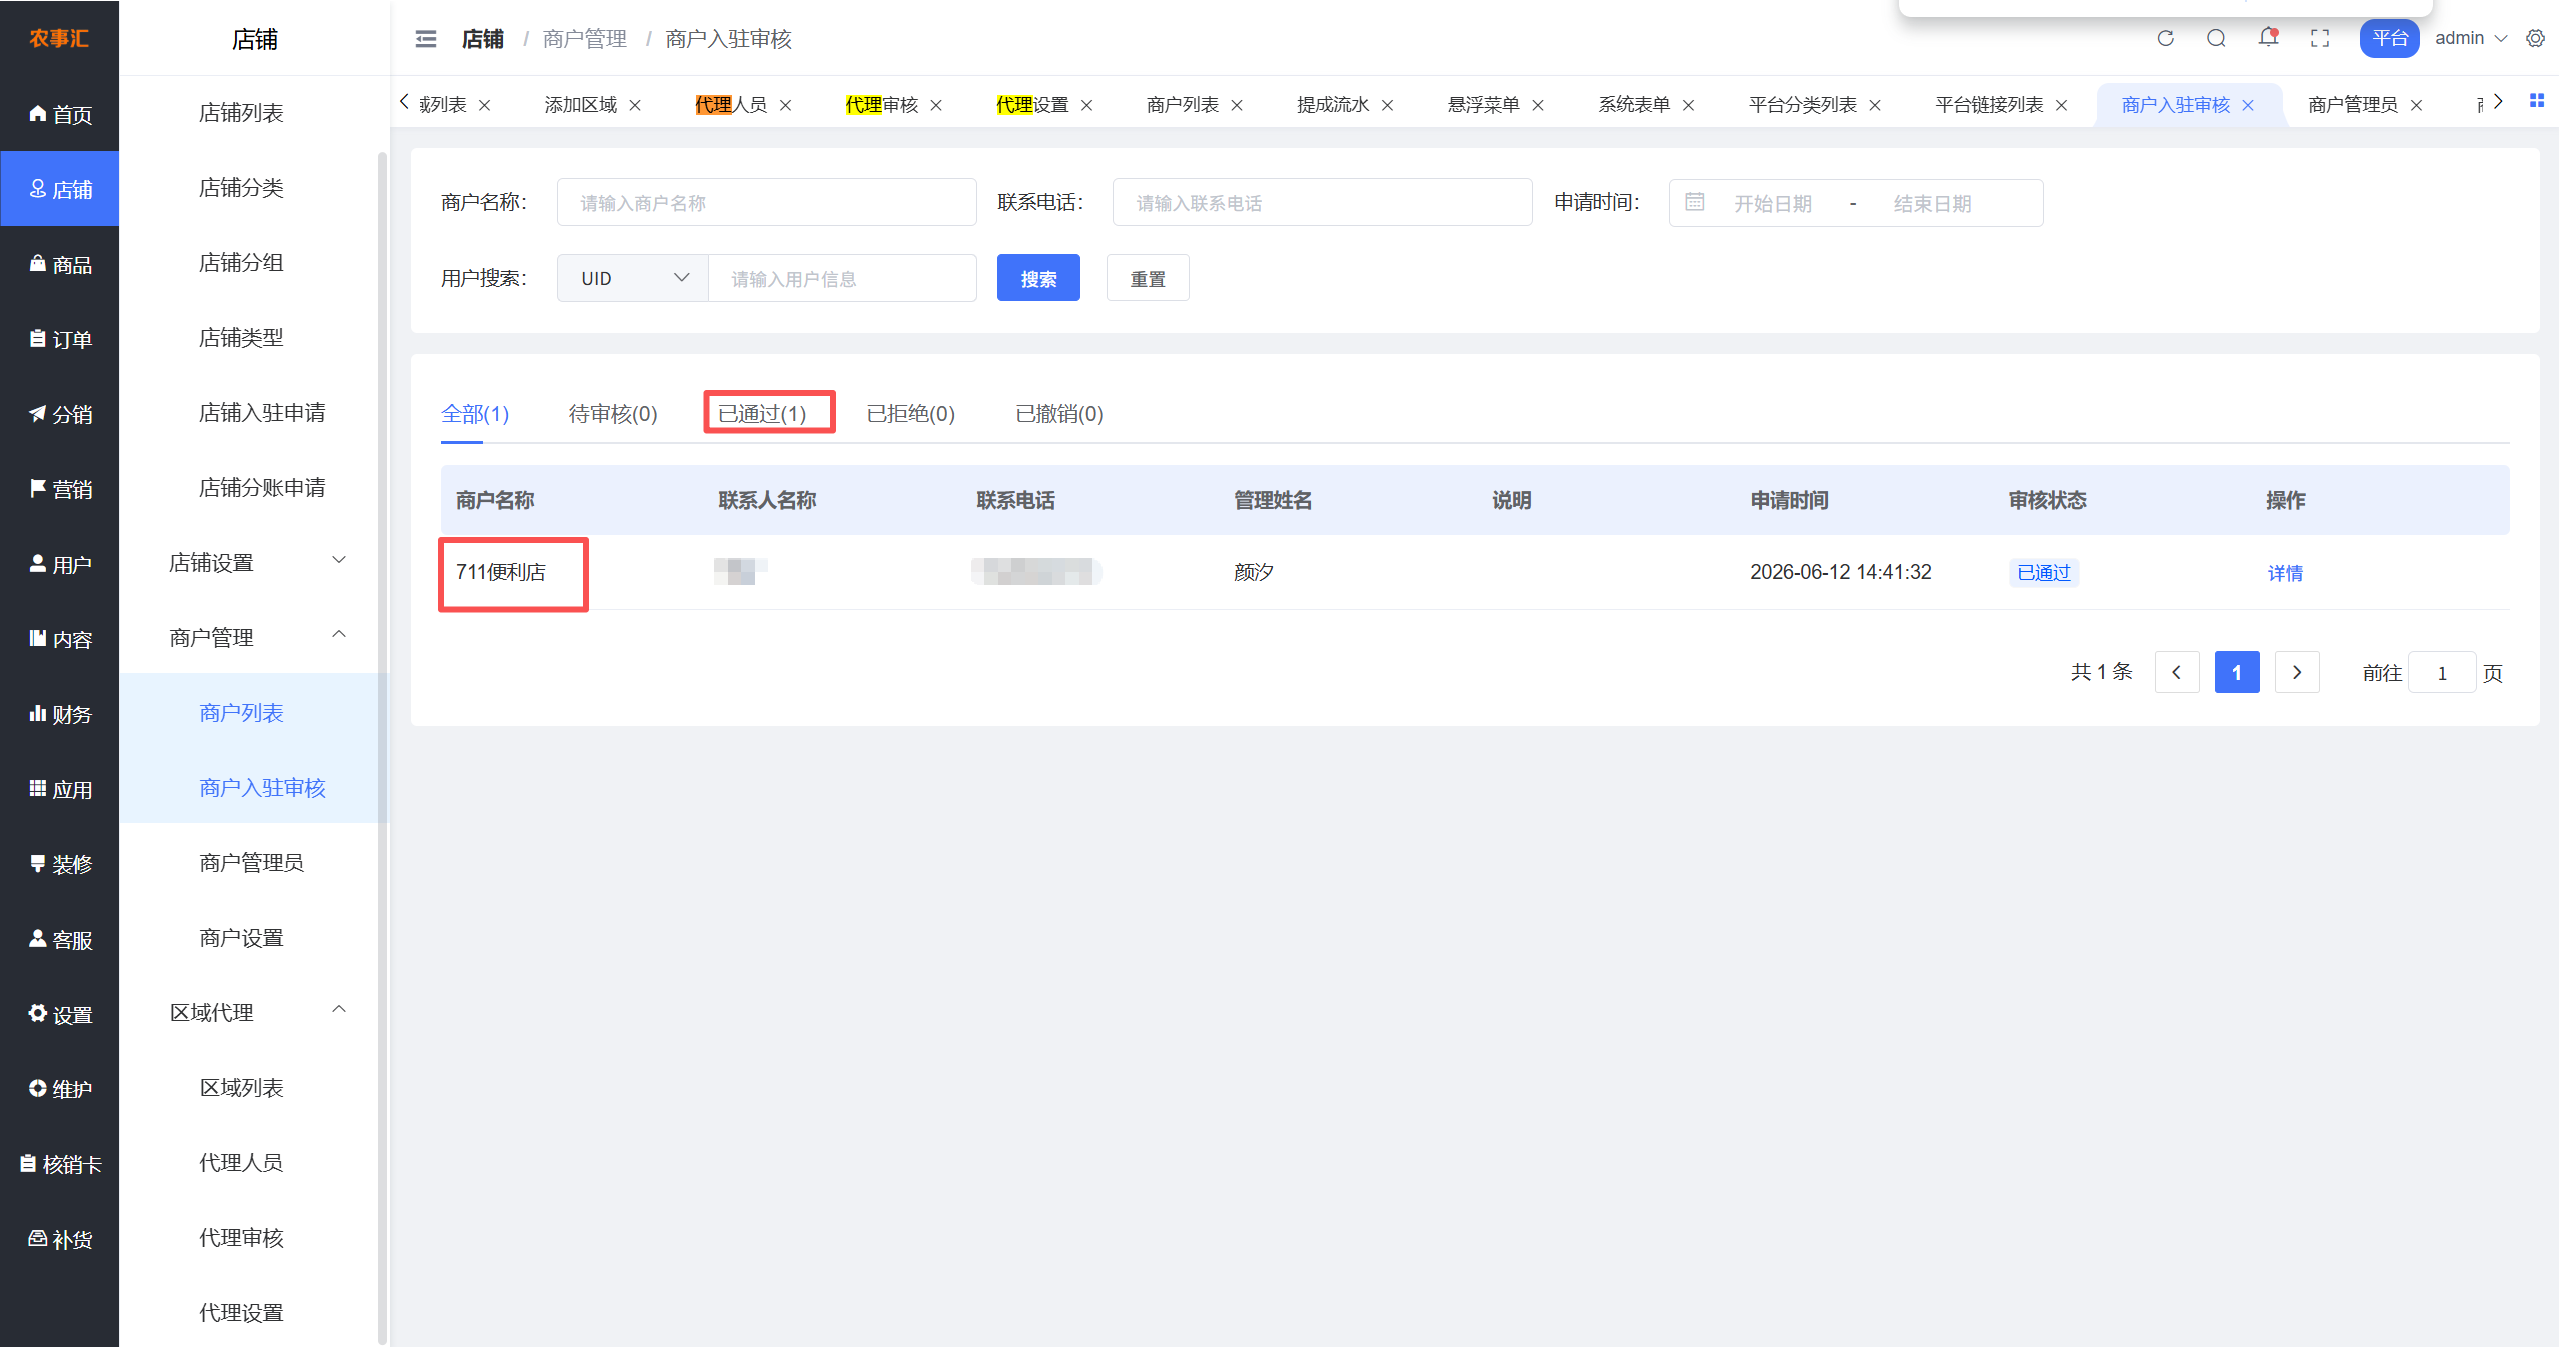
Task: Focus the 前往 page number input
Action: 2442,672
